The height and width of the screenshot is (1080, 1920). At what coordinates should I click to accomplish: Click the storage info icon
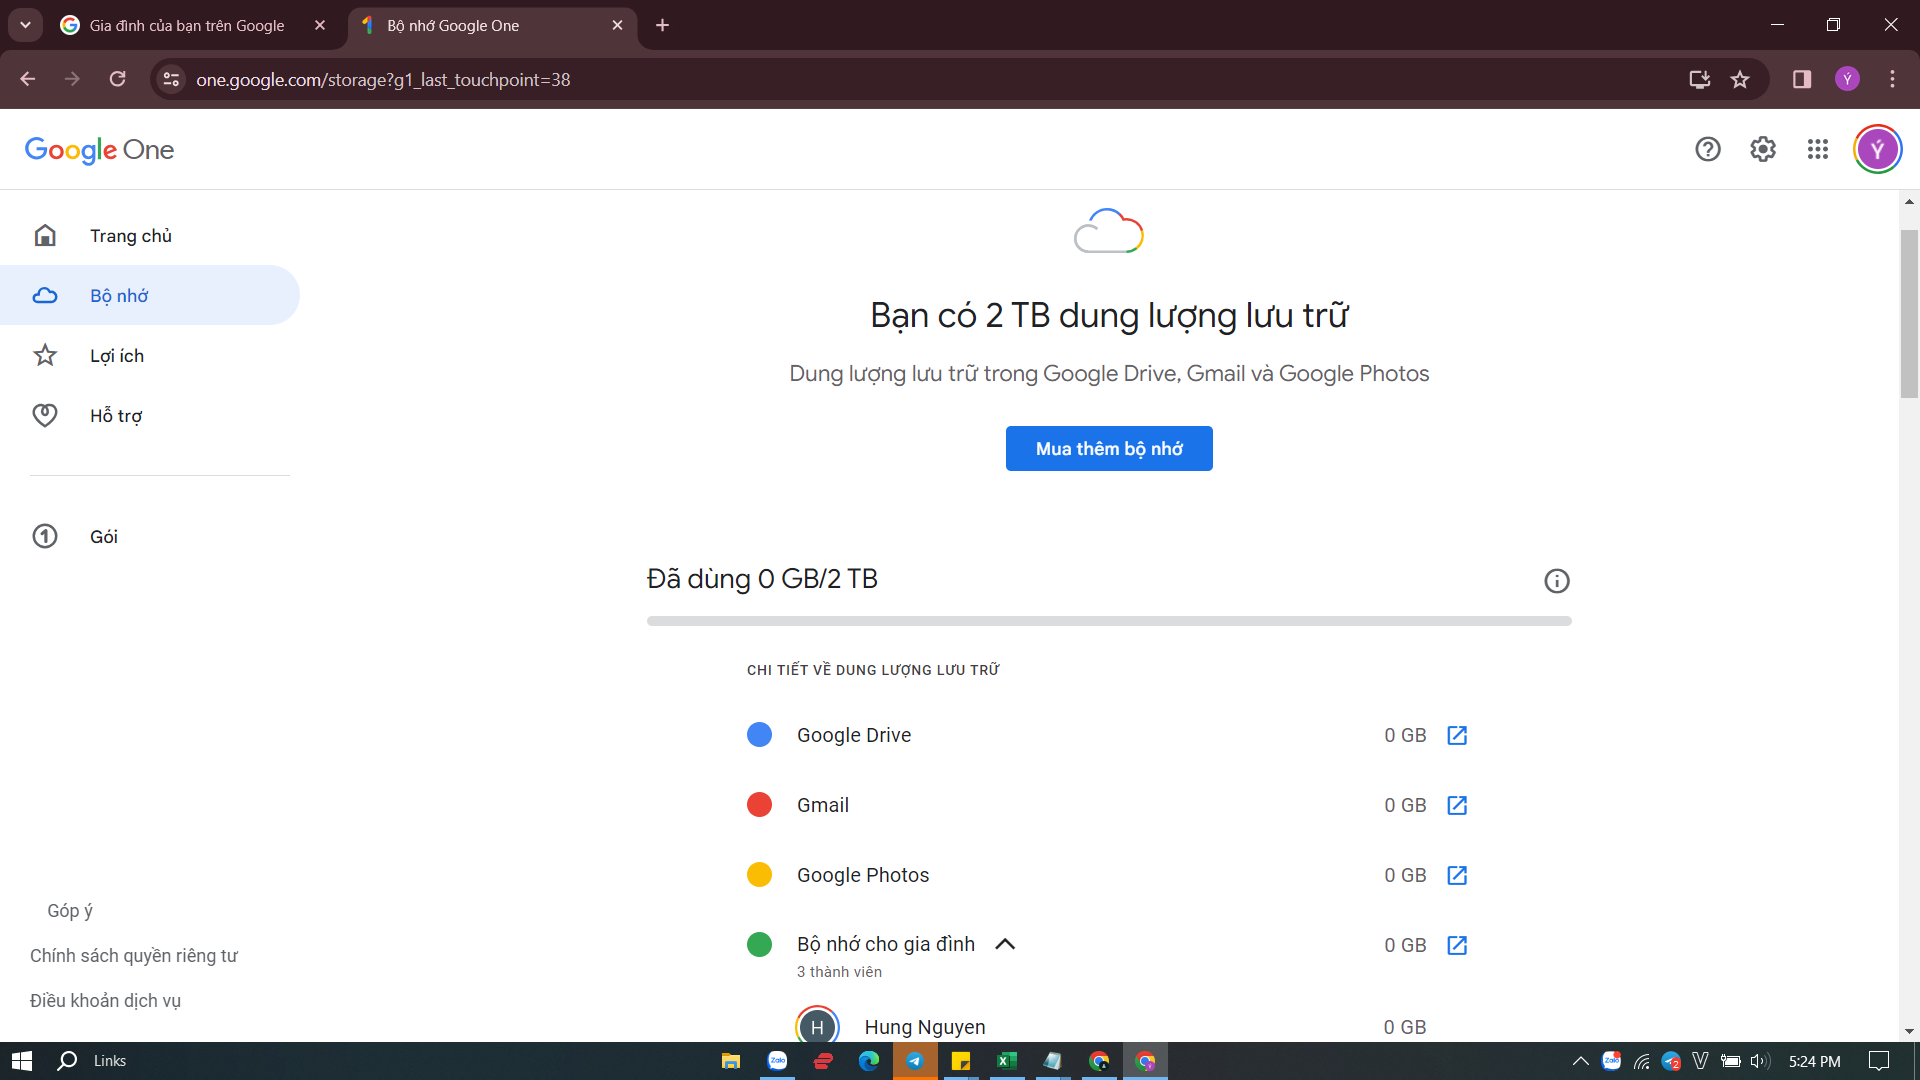[x=1557, y=580]
